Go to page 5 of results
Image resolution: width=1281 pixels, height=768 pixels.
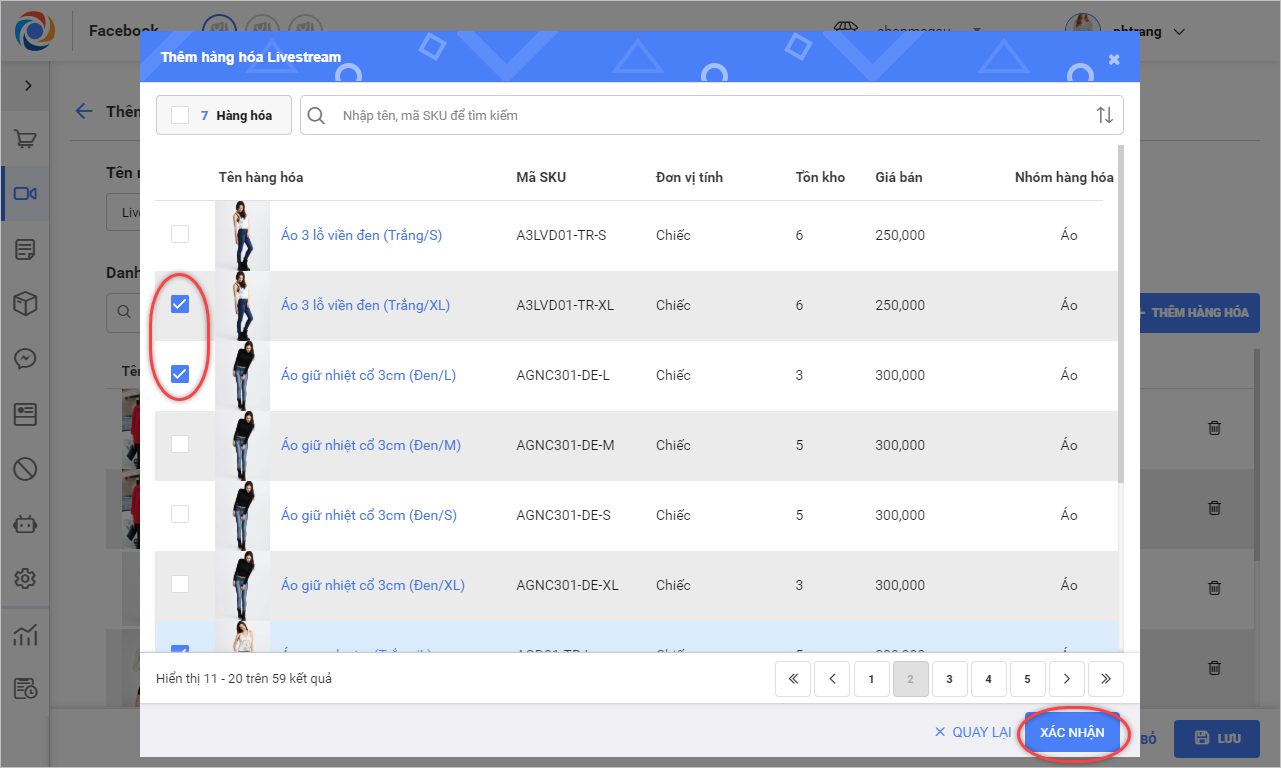1027,679
